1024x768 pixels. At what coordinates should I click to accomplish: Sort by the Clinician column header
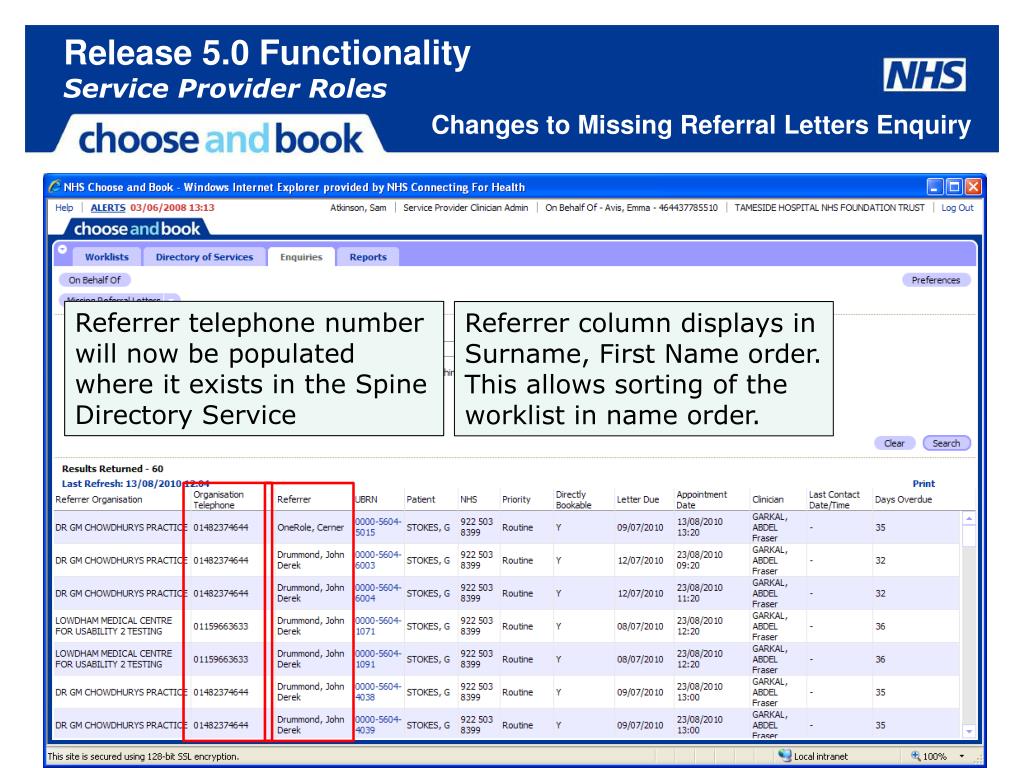coord(767,500)
